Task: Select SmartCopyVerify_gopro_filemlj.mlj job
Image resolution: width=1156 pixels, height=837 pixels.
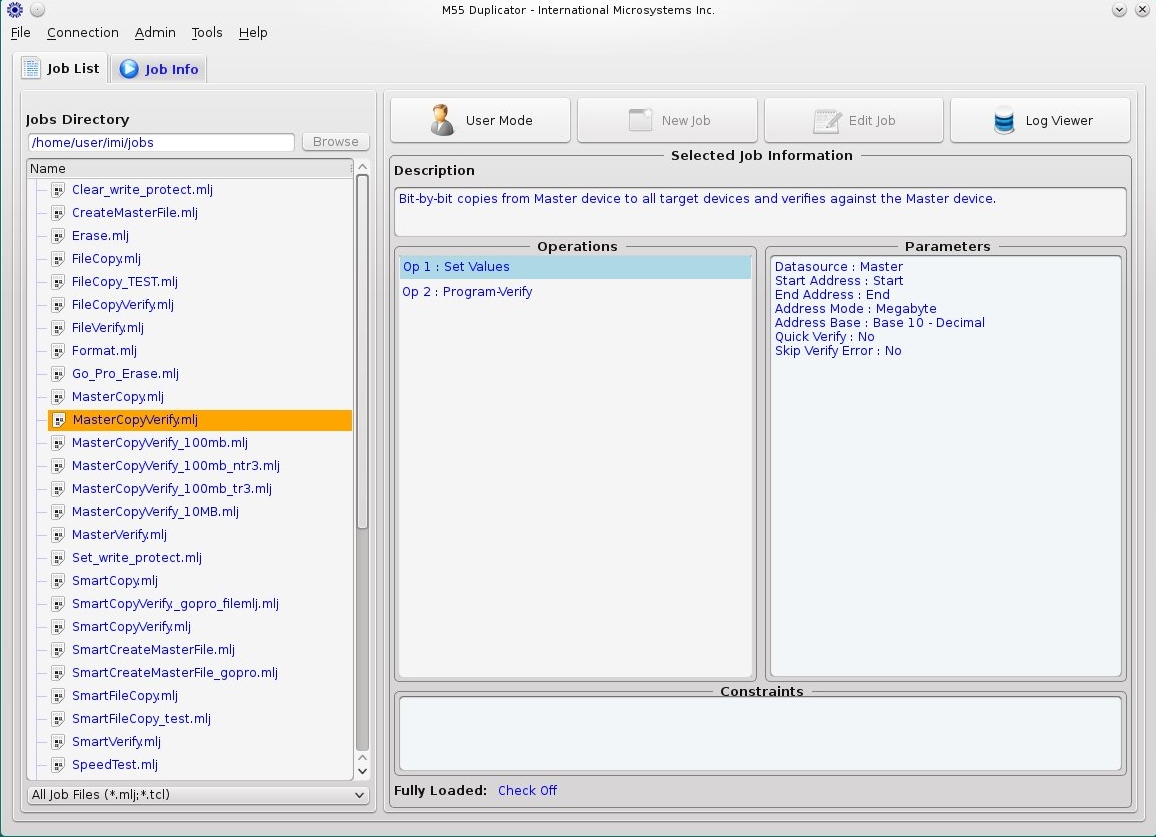Action: click(x=175, y=604)
